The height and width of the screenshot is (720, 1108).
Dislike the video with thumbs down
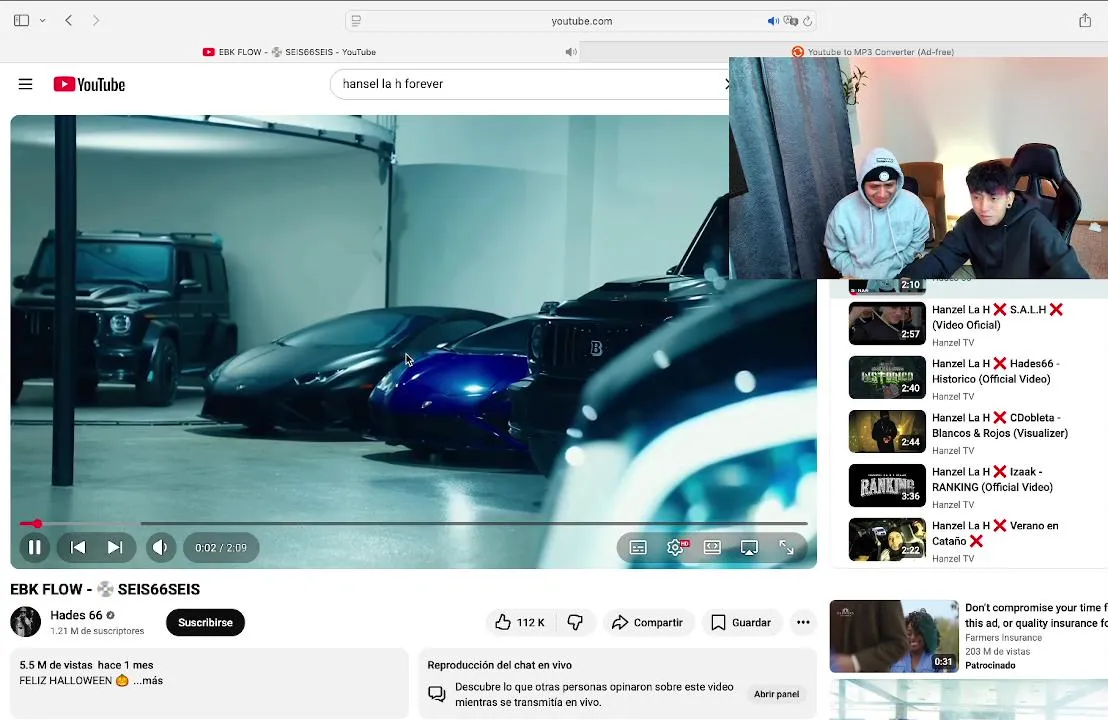point(575,622)
